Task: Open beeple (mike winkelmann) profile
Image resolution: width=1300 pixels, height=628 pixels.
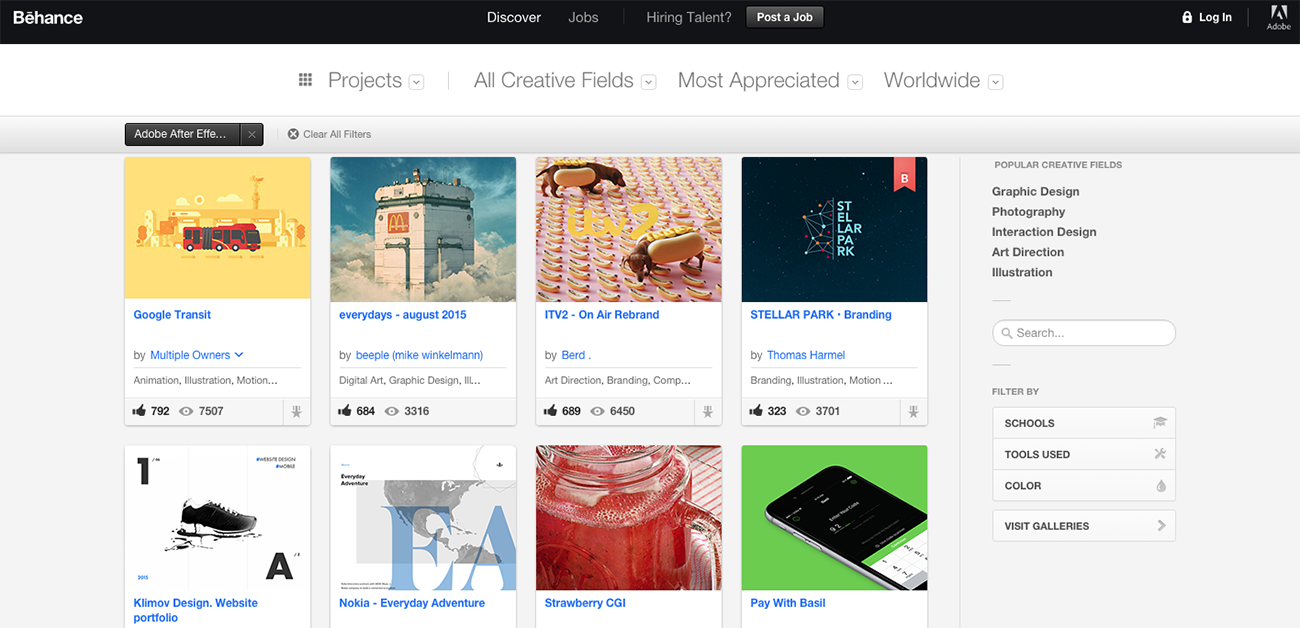Action: click(x=419, y=355)
